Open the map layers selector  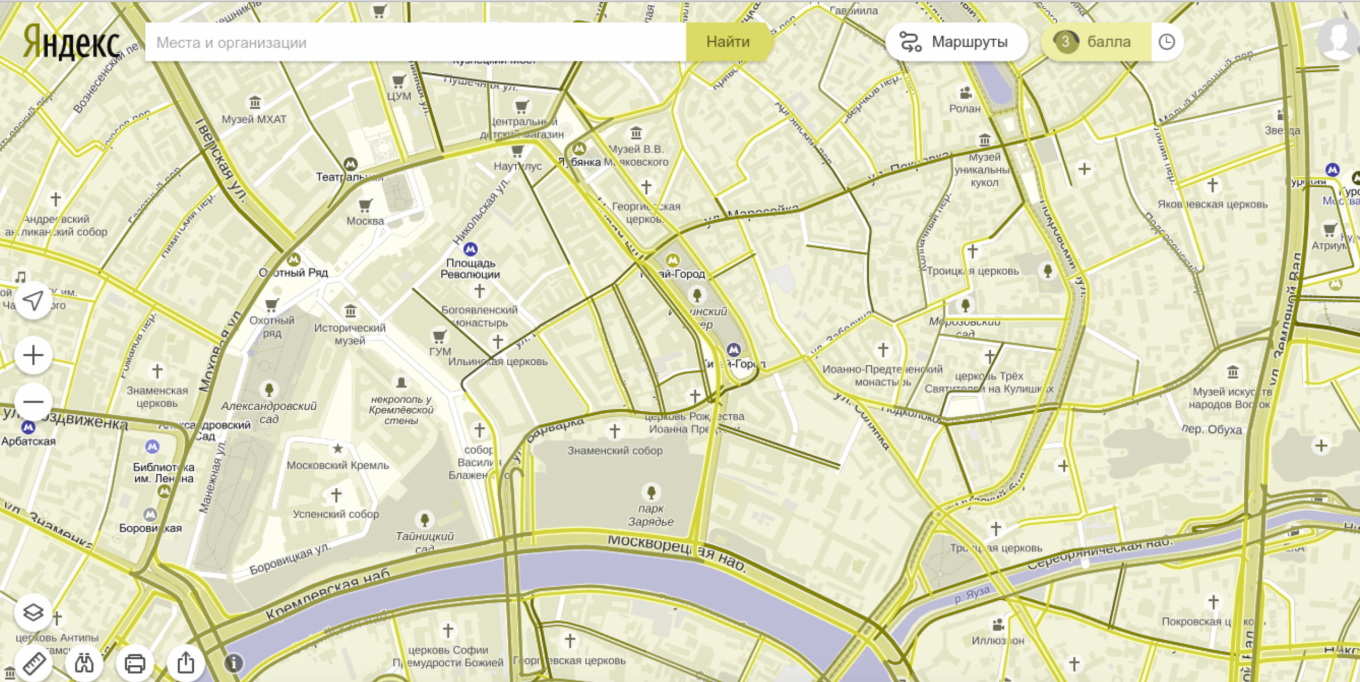(33, 612)
